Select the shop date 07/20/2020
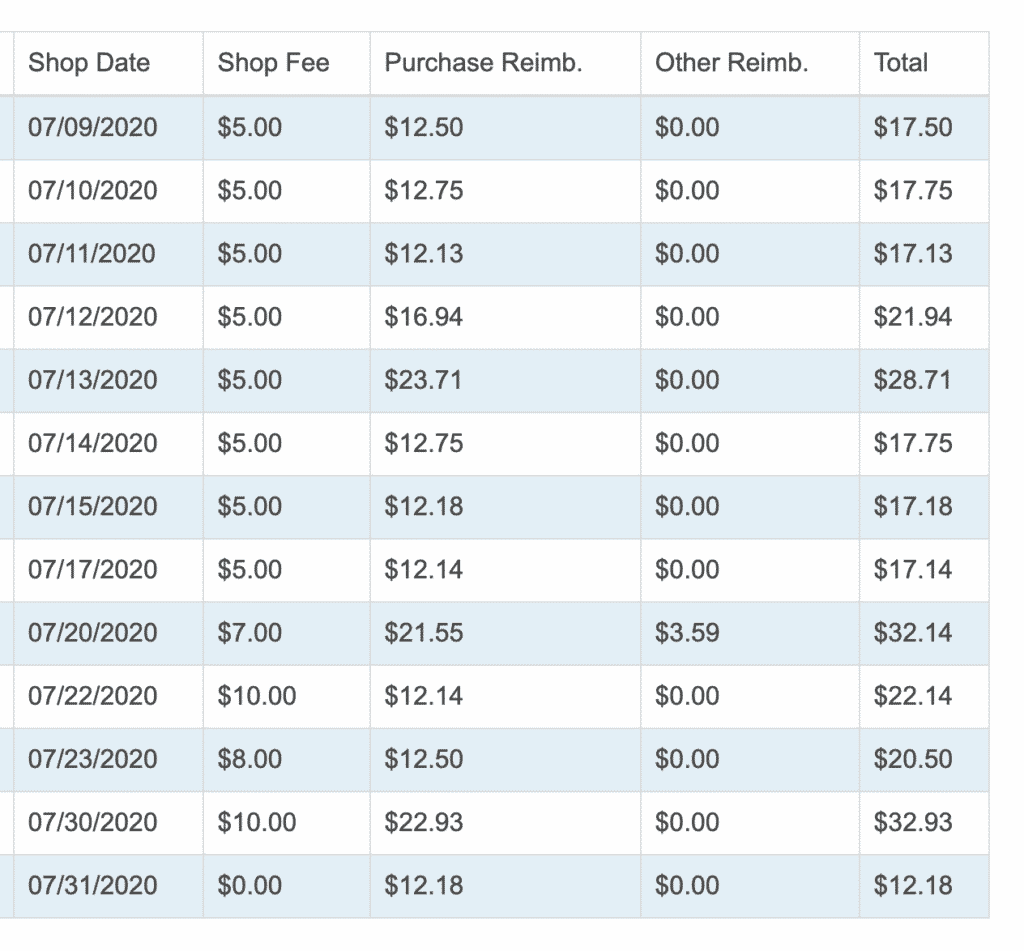1024x951 pixels. point(93,633)
